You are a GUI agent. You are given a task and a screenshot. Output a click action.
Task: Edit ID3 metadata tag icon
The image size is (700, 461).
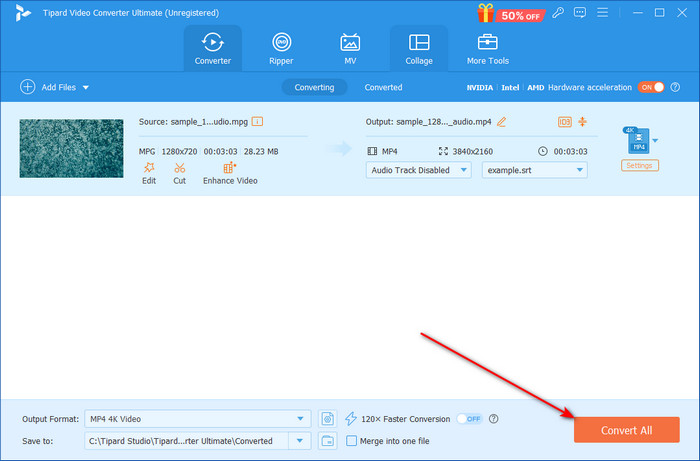click(x=565, y=121)
